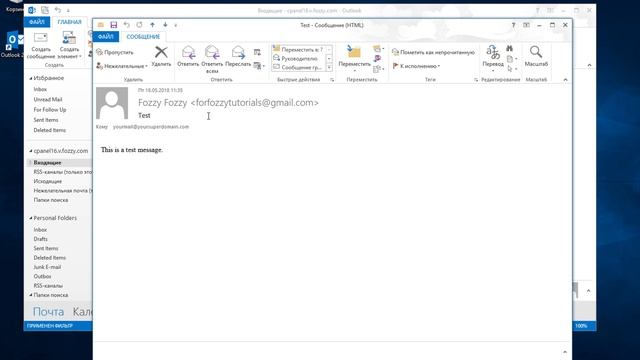
Task: Open the Быстрые действия dialog launcher
Action: 332,80
